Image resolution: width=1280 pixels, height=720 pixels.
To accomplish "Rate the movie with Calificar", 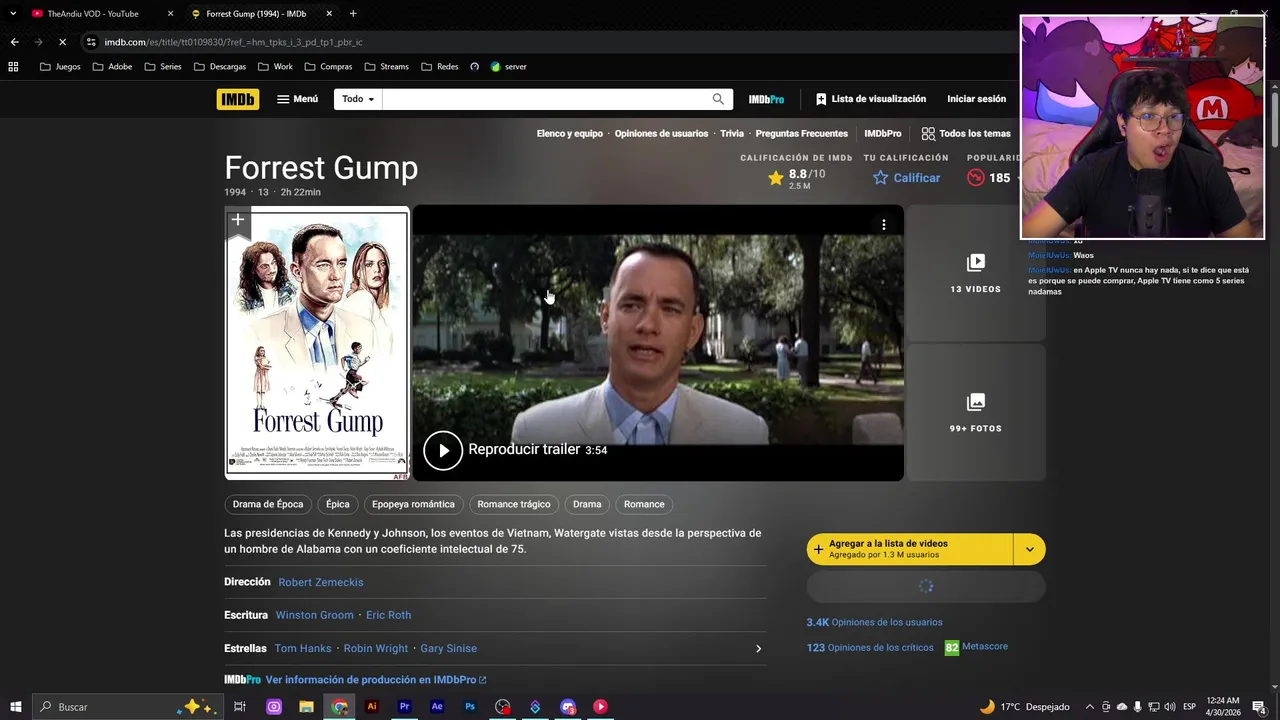I will coord(906,178).
